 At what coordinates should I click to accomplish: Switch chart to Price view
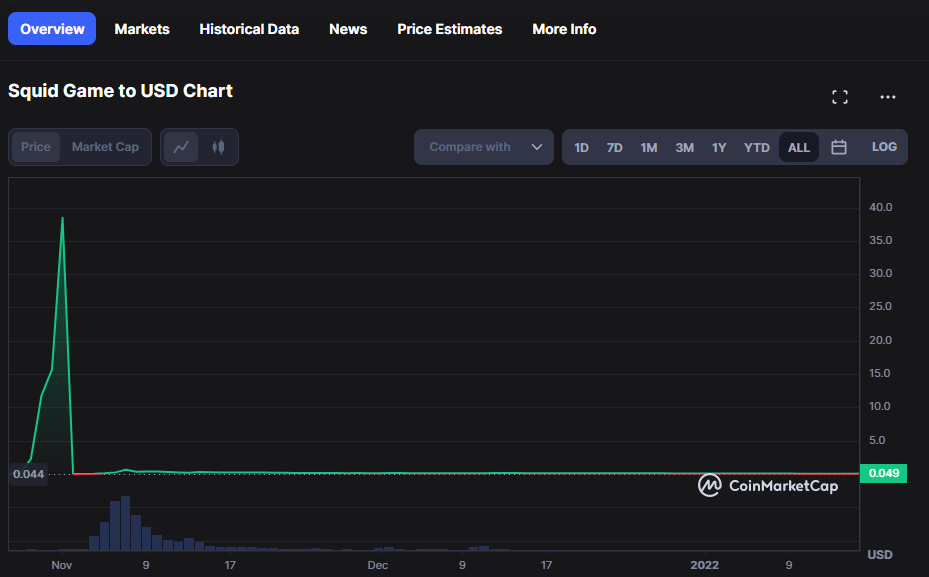36,147
